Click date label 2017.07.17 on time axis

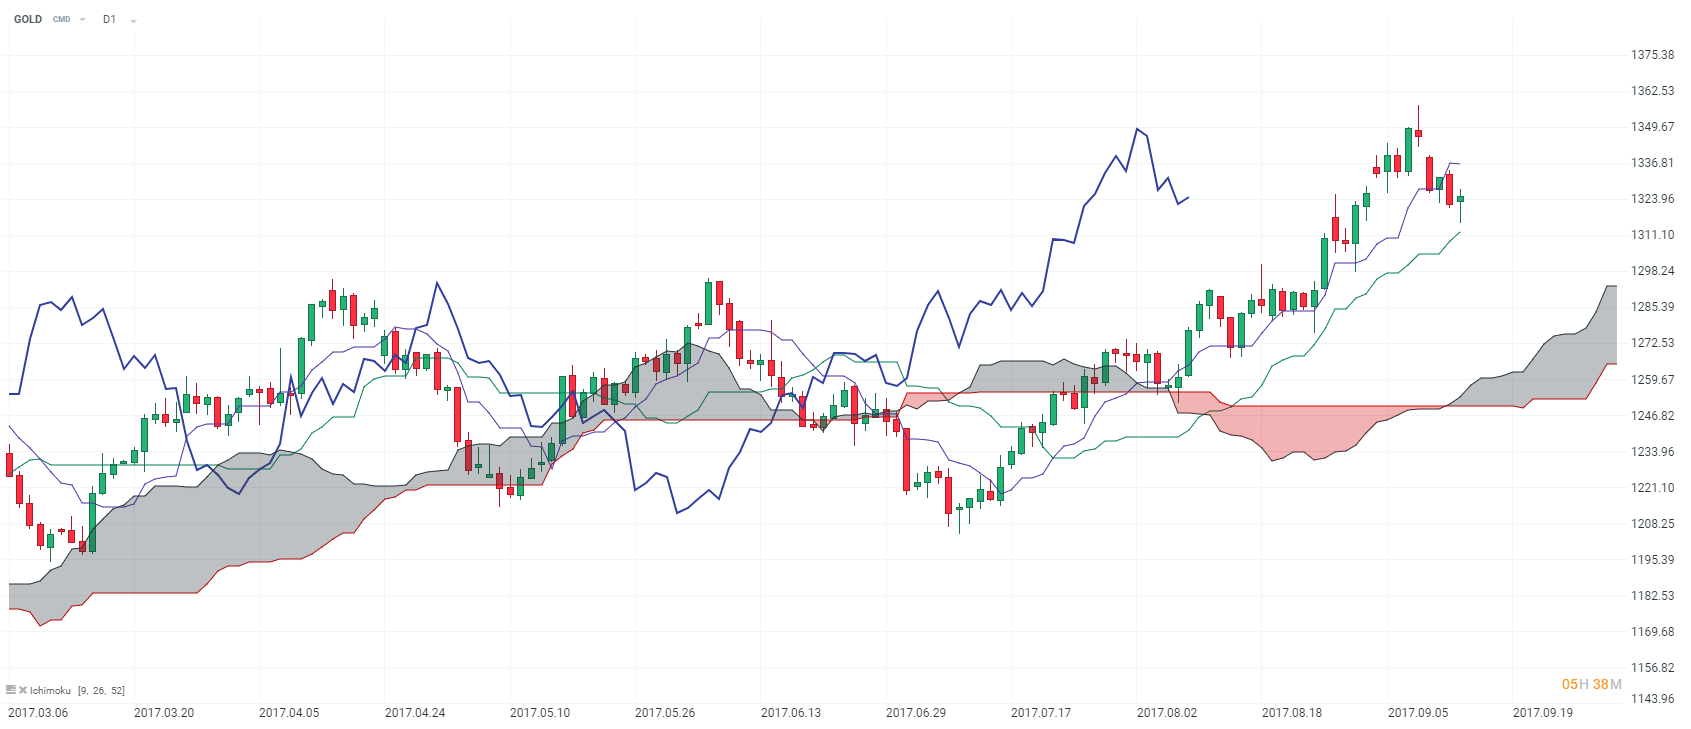[1041, 713]
